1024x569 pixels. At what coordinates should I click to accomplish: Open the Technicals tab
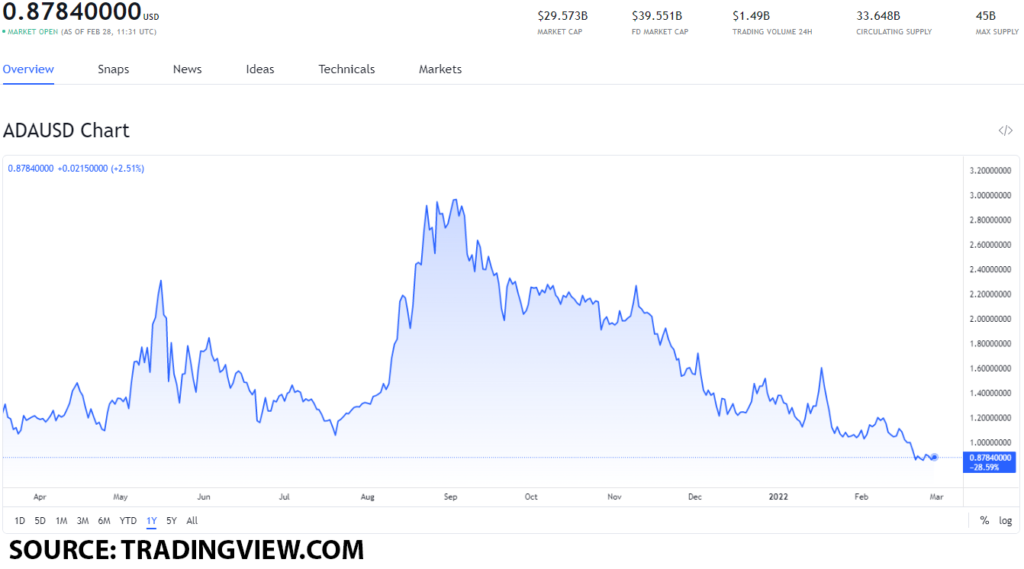tap(347, 69)
